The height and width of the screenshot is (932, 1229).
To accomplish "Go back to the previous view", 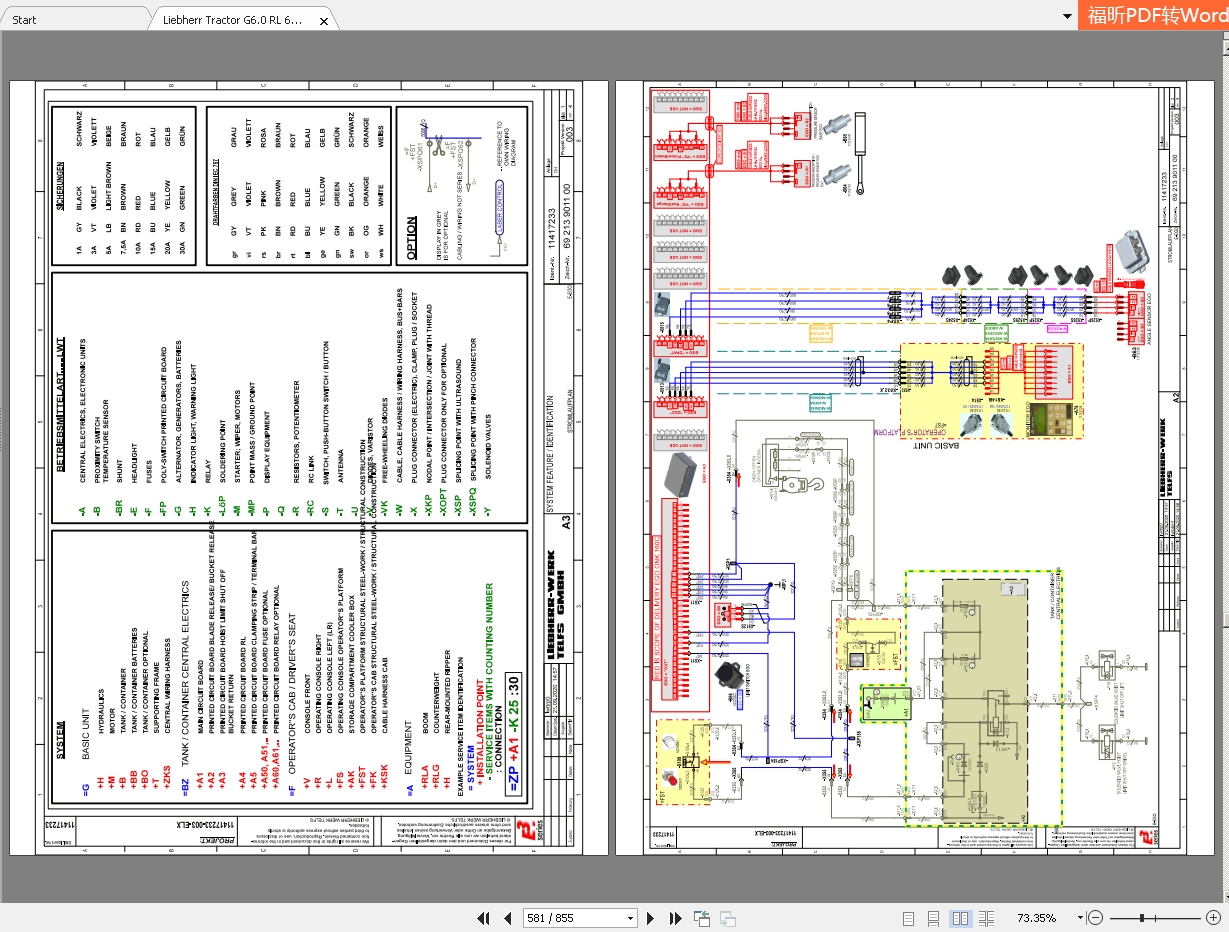I will pyautogui.click(x=702, y=918).
